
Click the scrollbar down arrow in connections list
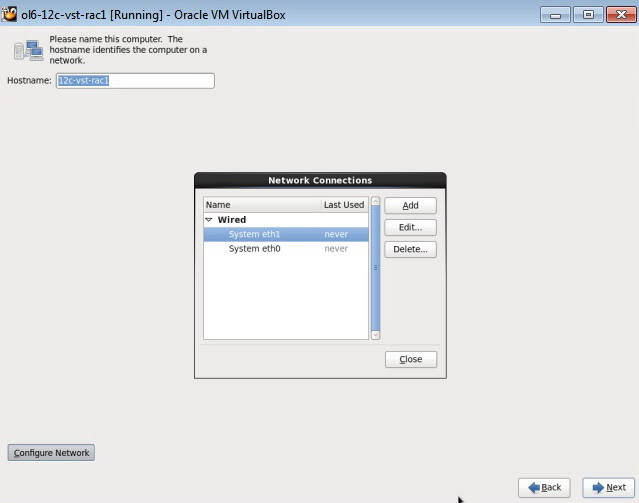point(375,335)
